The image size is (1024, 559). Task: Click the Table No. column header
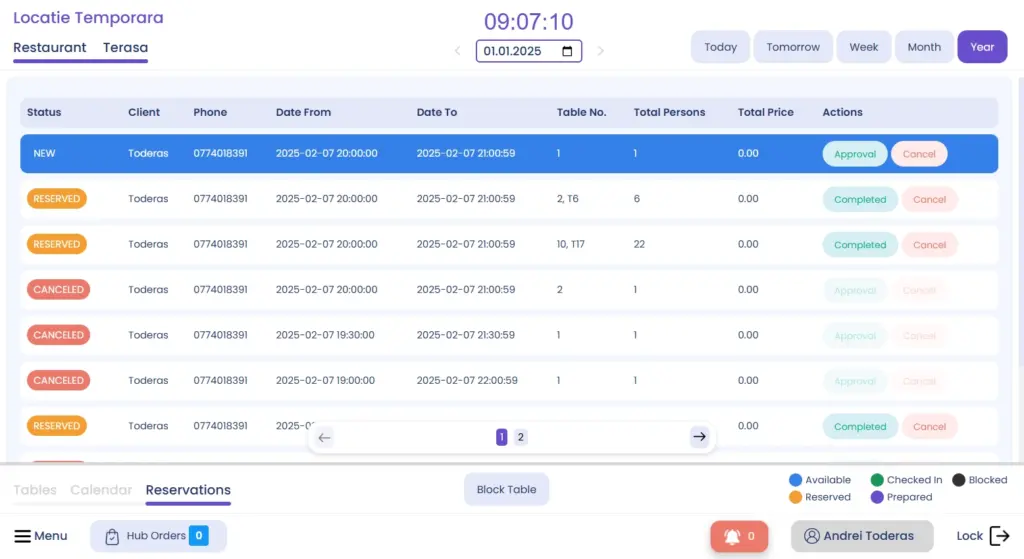(581, 112)
